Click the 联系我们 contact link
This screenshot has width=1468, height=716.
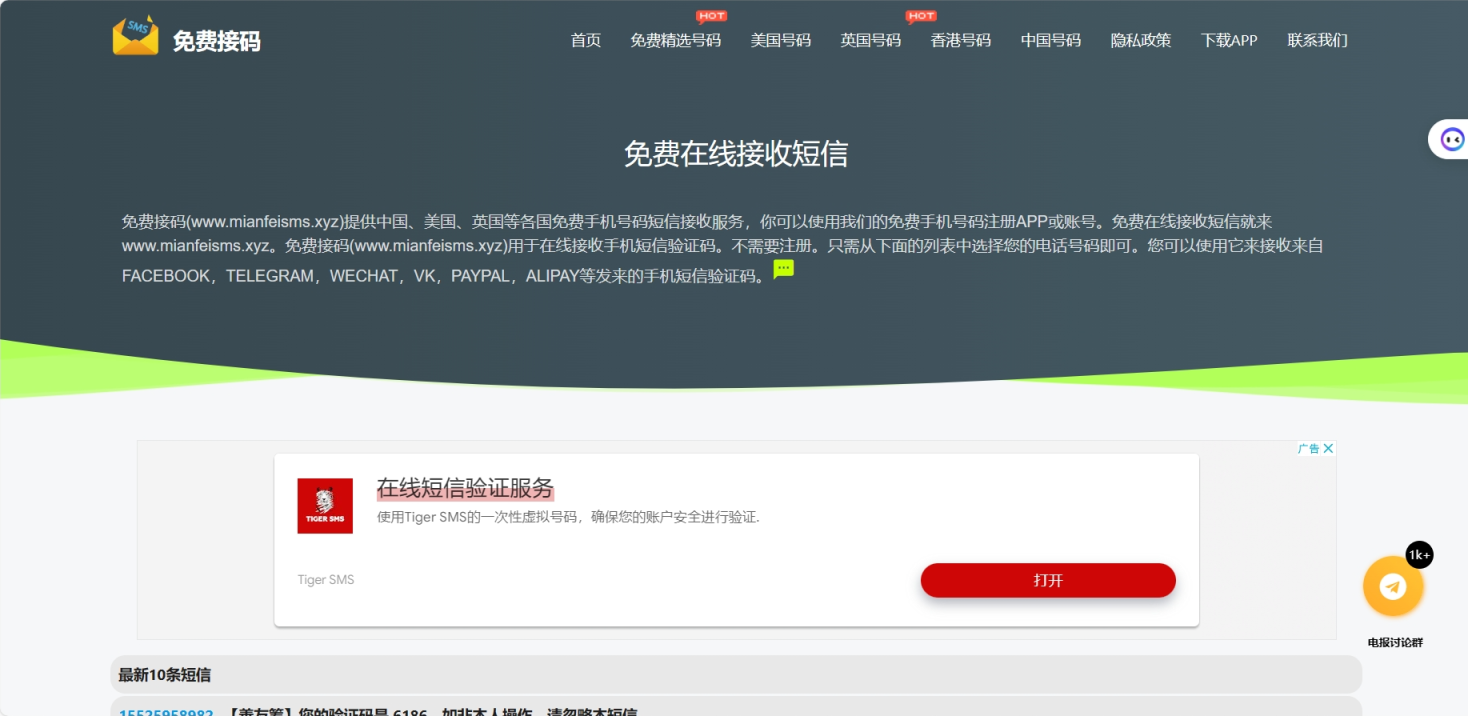(x=1317, y=40)
